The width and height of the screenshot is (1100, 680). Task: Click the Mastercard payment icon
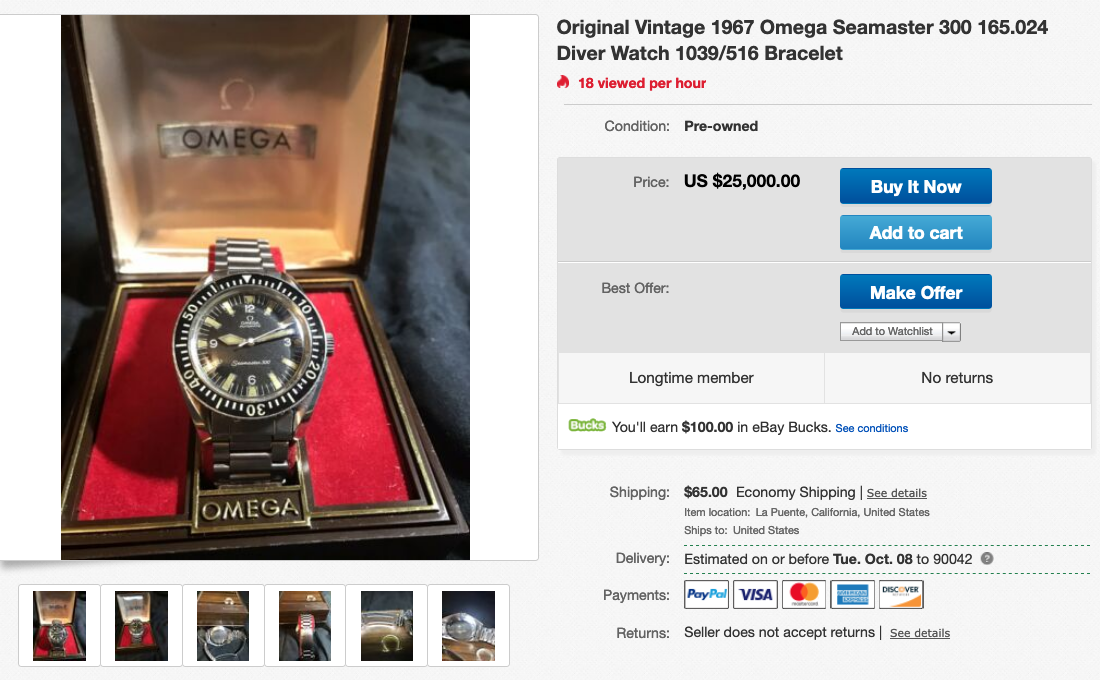(804, 595)
